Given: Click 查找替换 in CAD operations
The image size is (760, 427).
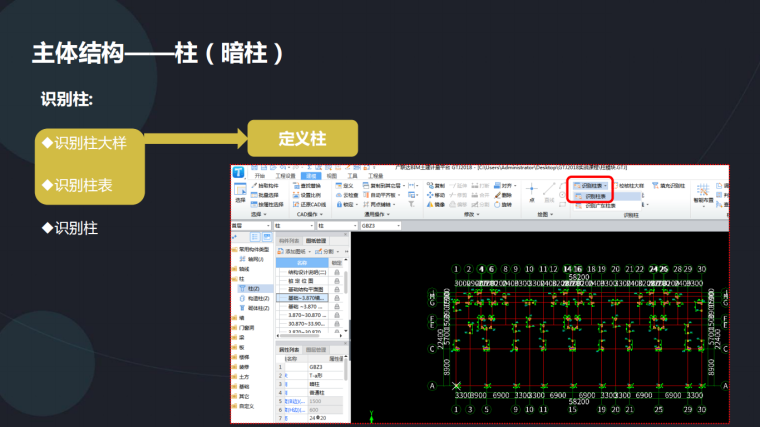Looking at the screenshot, I should tap(309, 185).
